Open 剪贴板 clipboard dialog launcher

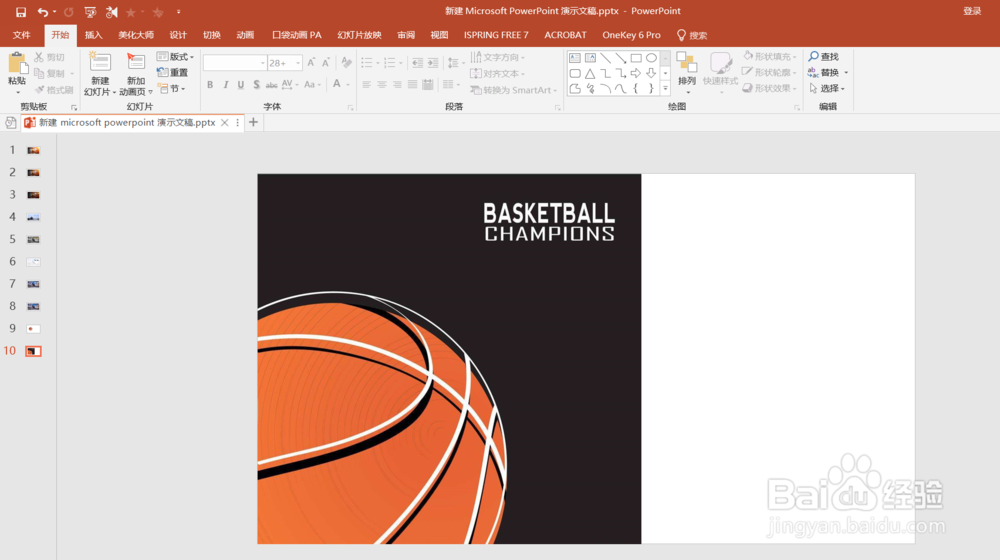point(74,108)
